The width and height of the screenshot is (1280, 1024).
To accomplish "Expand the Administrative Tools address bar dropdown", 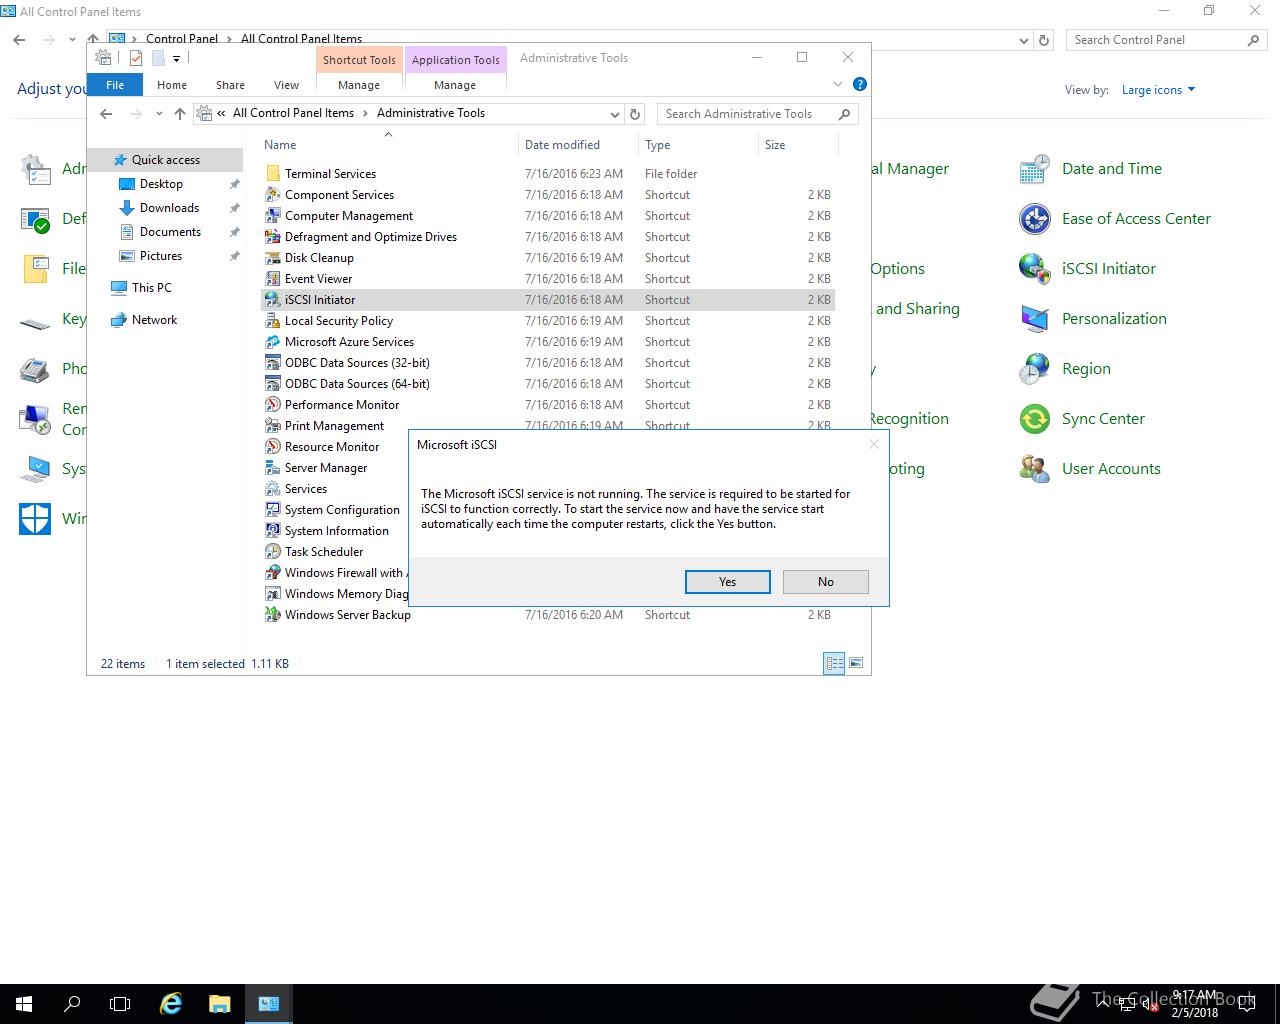I will [x=614, y=114].
